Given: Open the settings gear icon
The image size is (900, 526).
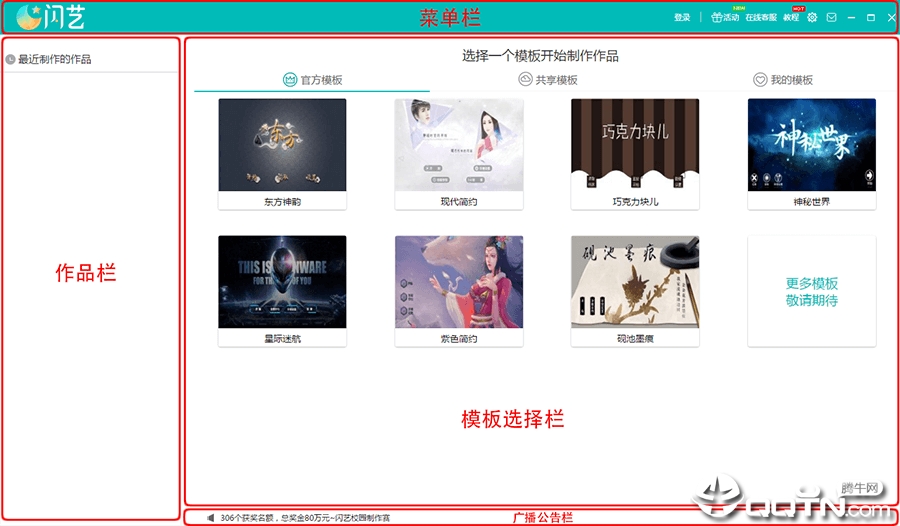Looking at the screenshot, I should click(x=812, y=18).
